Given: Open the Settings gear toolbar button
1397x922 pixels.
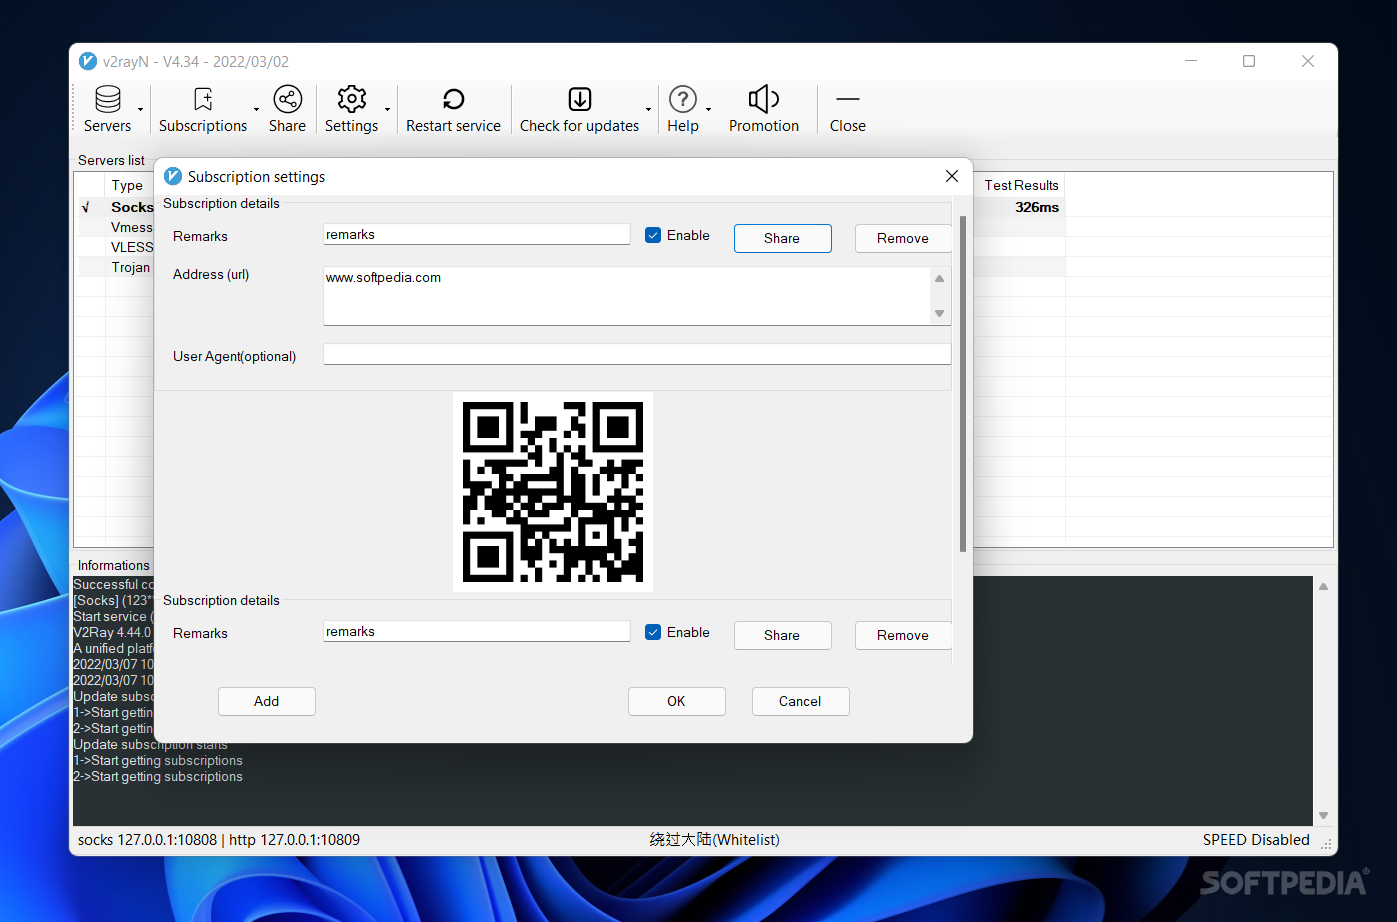Looking at the screenshot, I should click(x=351, y=109).
